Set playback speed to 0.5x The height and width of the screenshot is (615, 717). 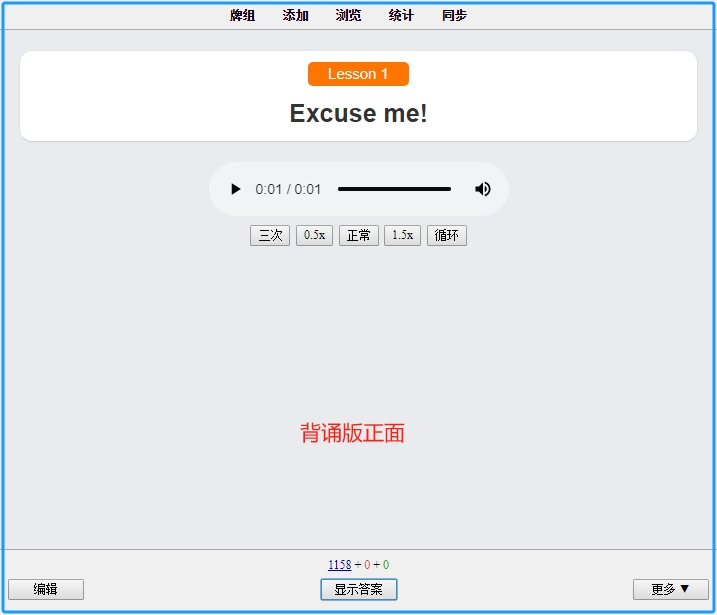[x=314, y=235]
